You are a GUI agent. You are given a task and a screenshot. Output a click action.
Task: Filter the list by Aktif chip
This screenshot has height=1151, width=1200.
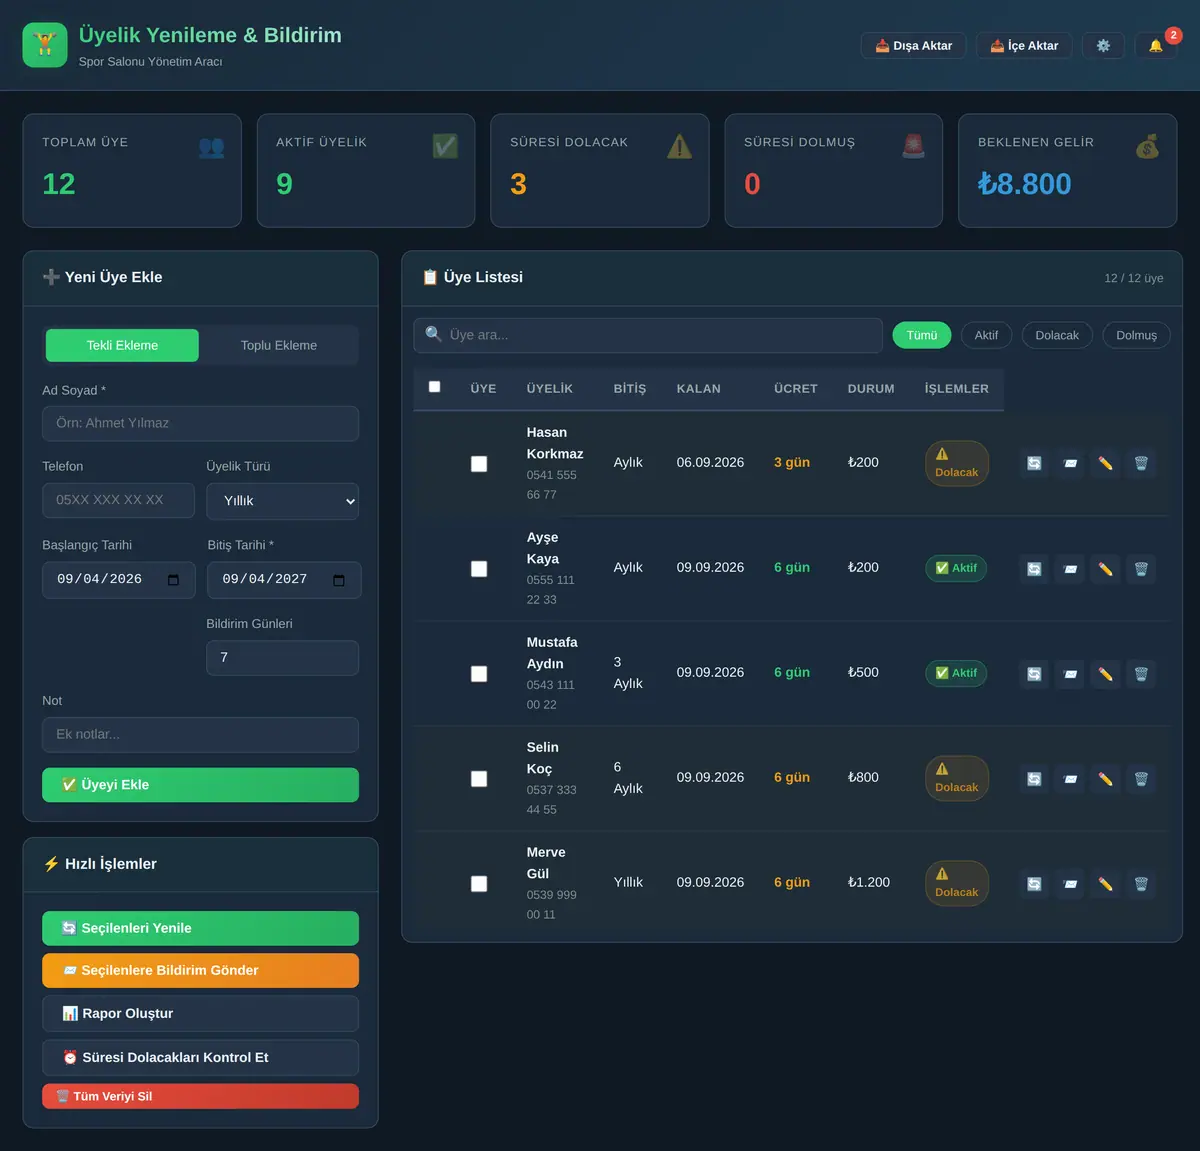[986, 336]
